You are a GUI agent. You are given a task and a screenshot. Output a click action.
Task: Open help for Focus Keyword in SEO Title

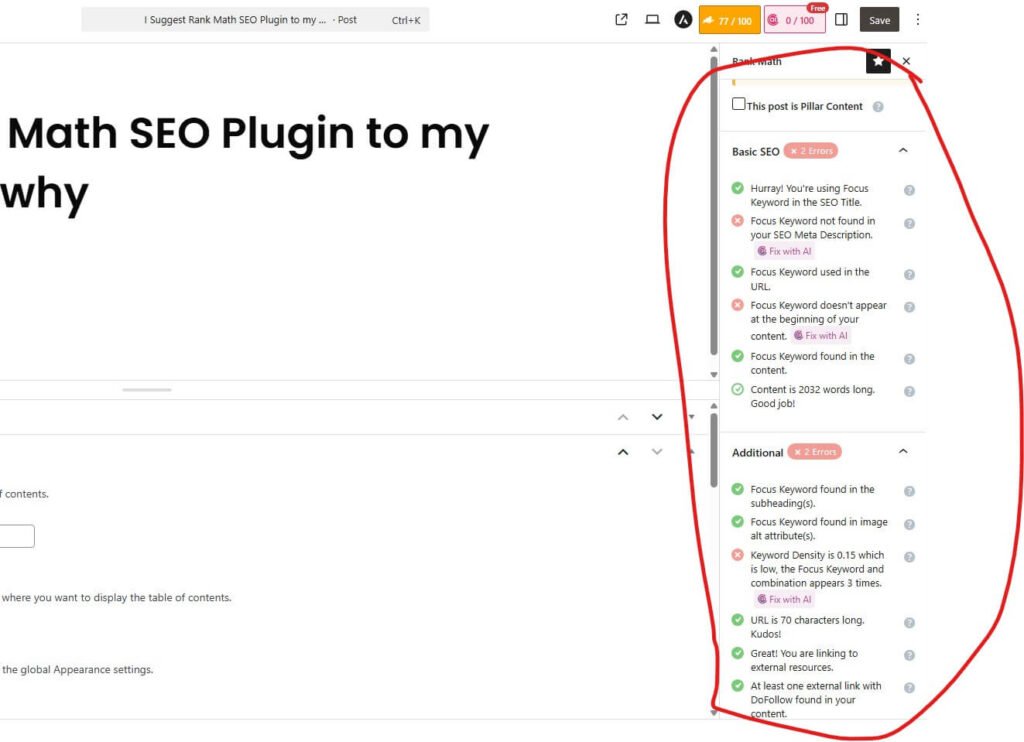[909, 190]
